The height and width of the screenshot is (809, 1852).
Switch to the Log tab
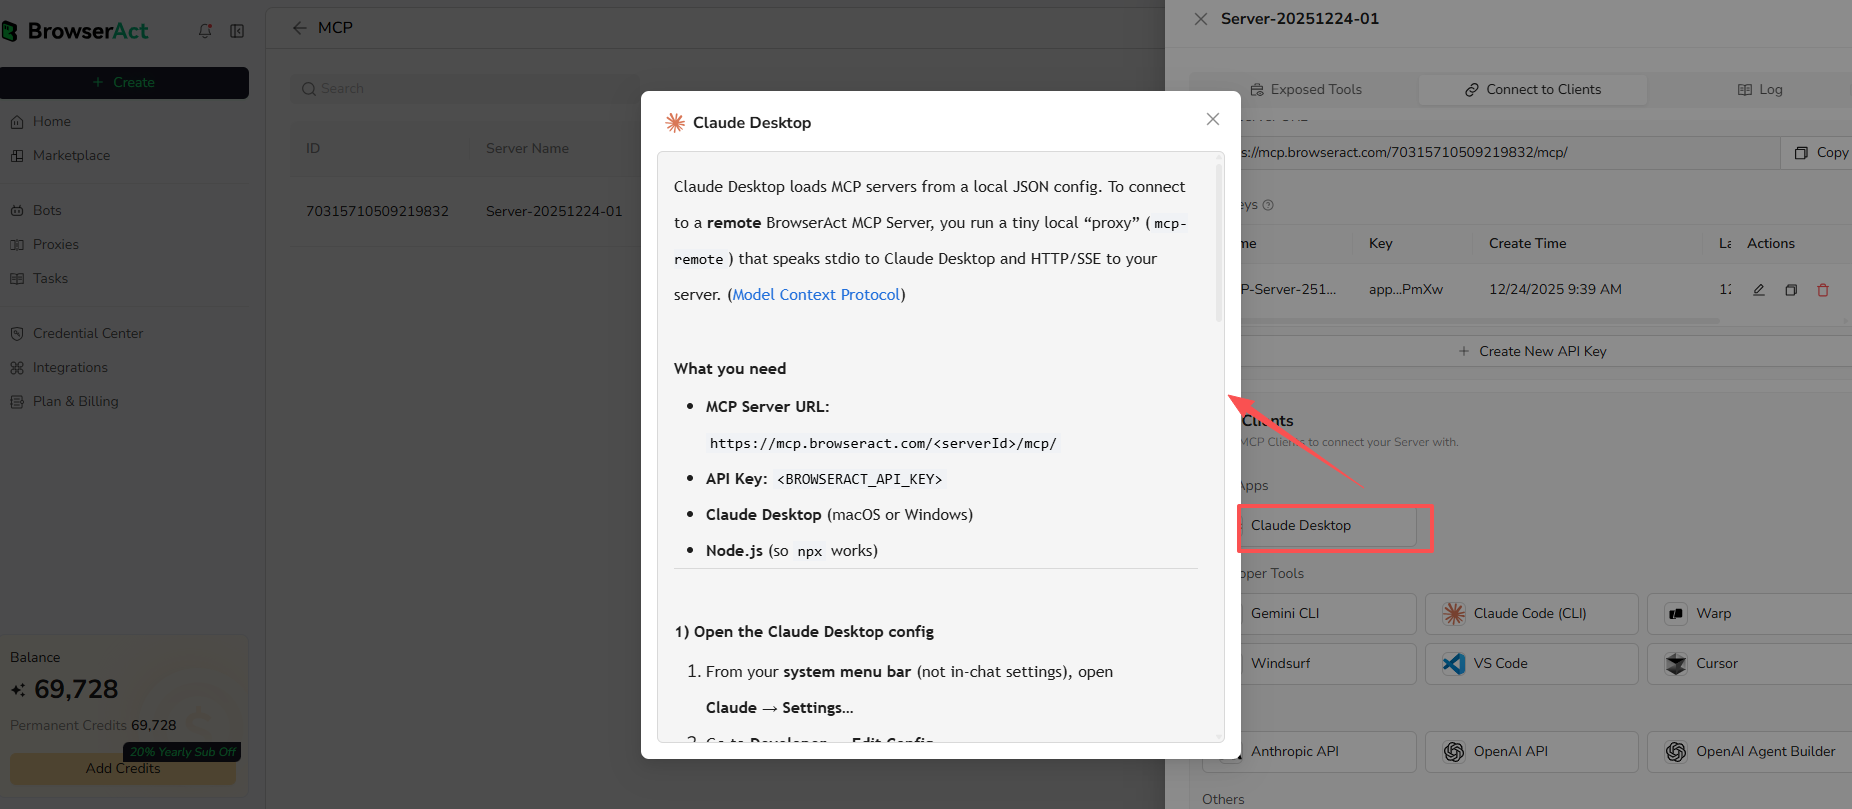(1760, 90)
